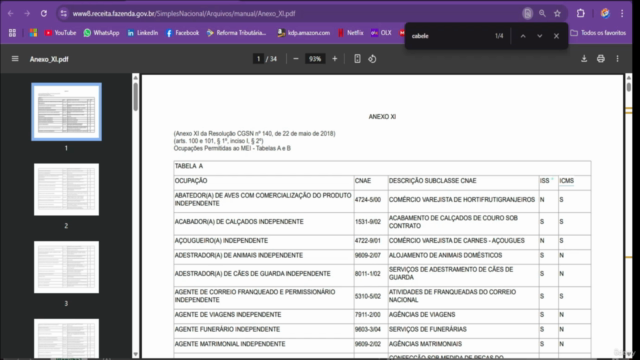Viewport: 640px width, 360px height.
Task: Click AGENTE MATRIMONIAL INDEPENDENTE row
Action: pyautogui.click(x=382, y=344)
